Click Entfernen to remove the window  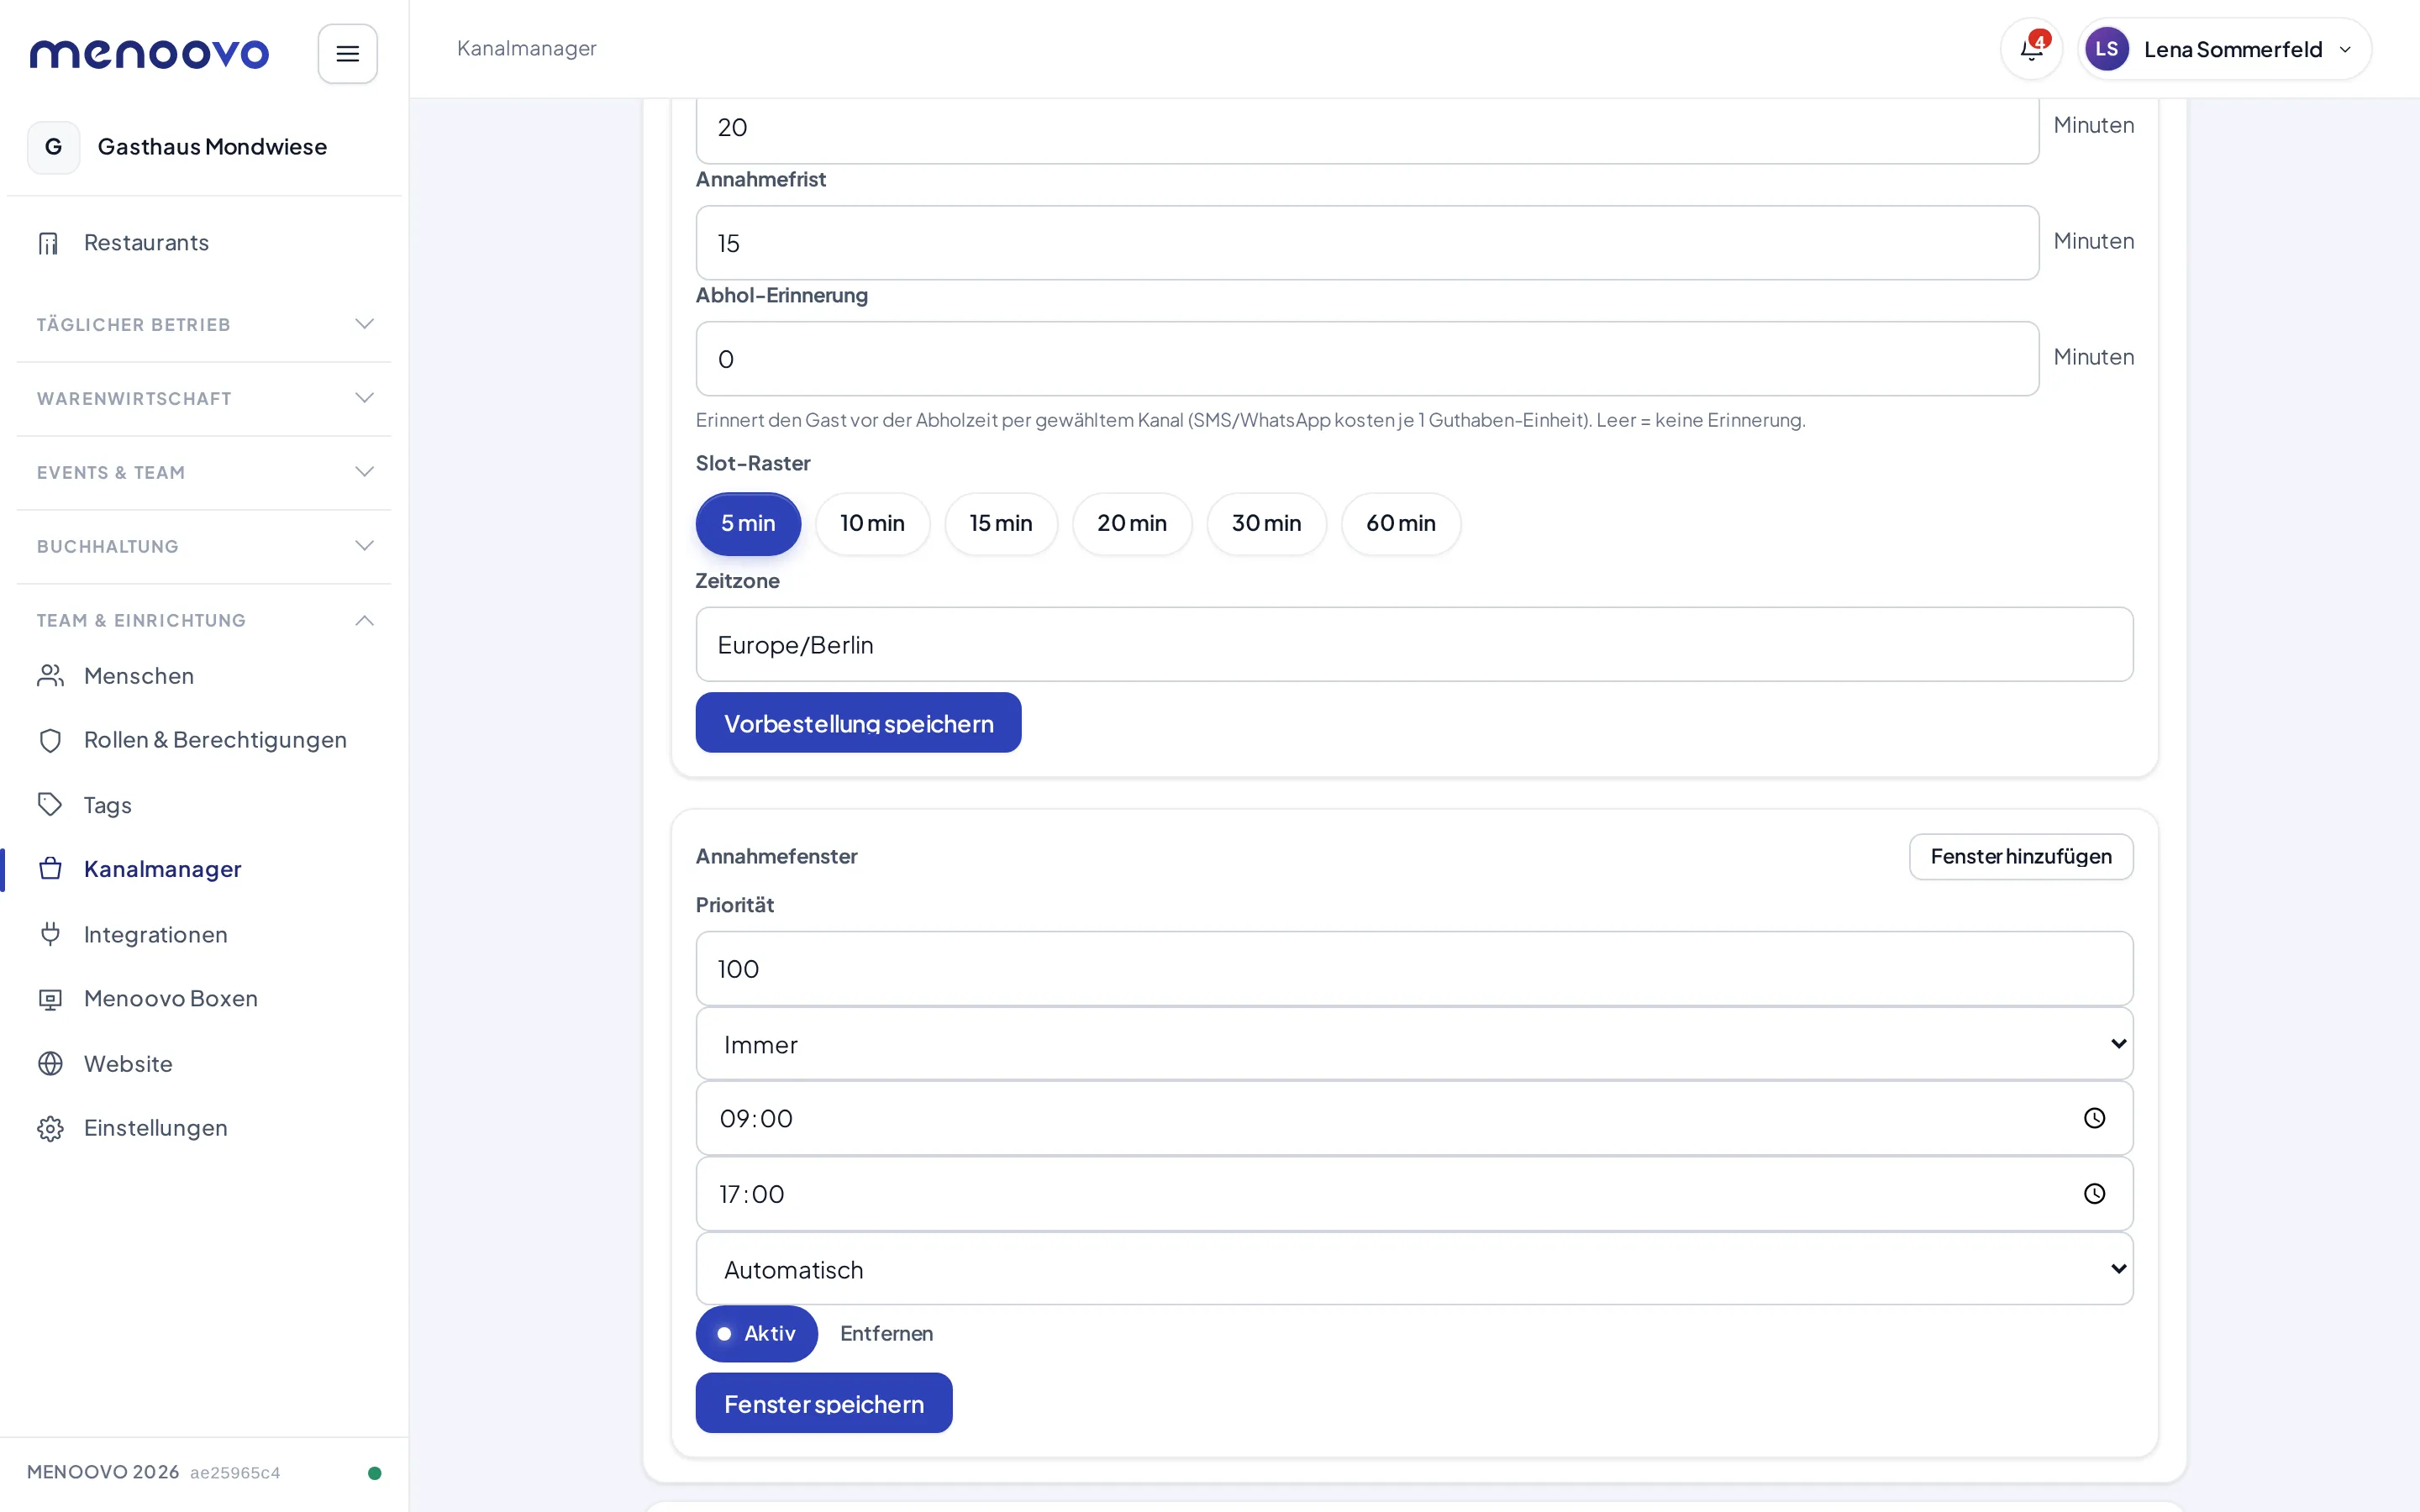(x=886, y=1333)
